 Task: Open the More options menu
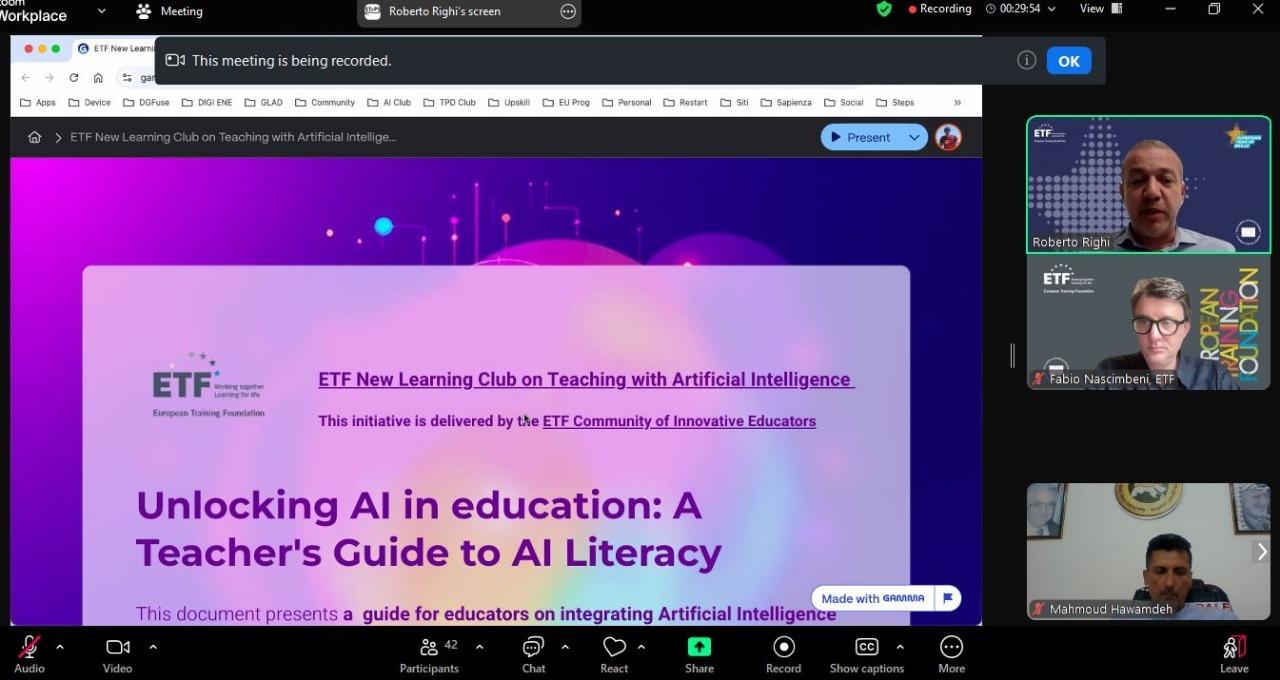[952, 654]
